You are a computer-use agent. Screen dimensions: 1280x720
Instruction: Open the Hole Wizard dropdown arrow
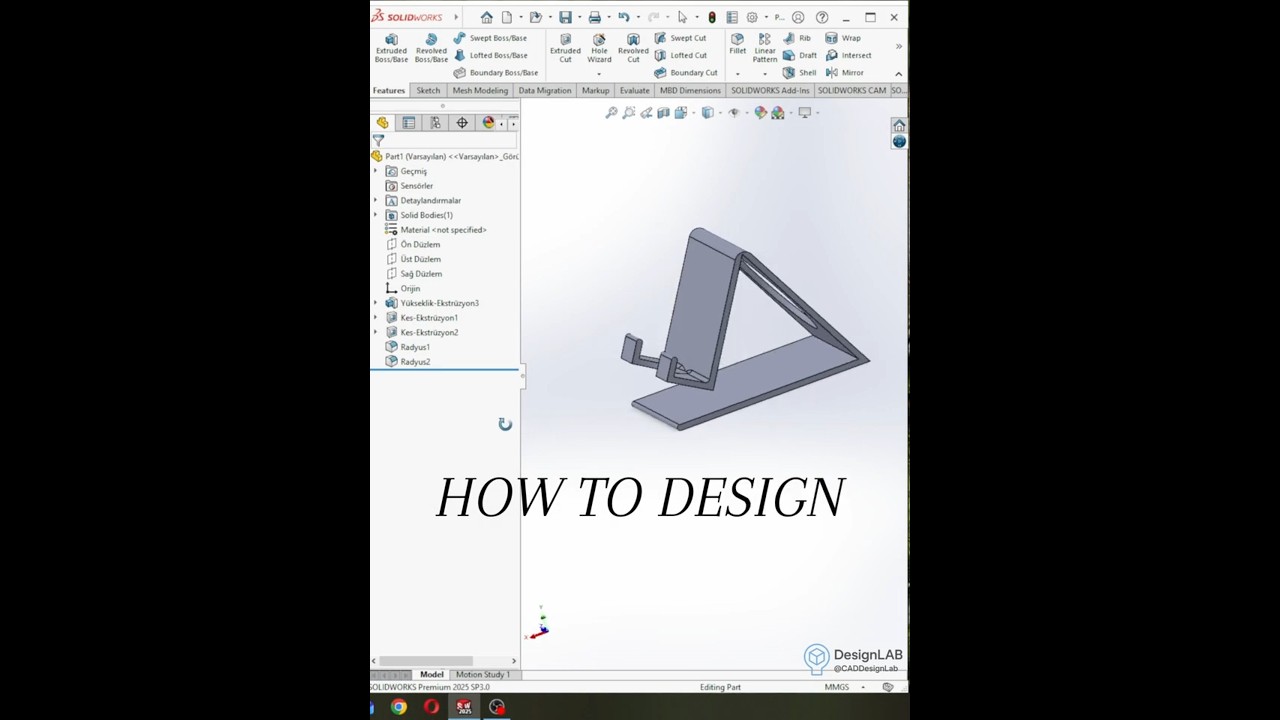[599, 73]
